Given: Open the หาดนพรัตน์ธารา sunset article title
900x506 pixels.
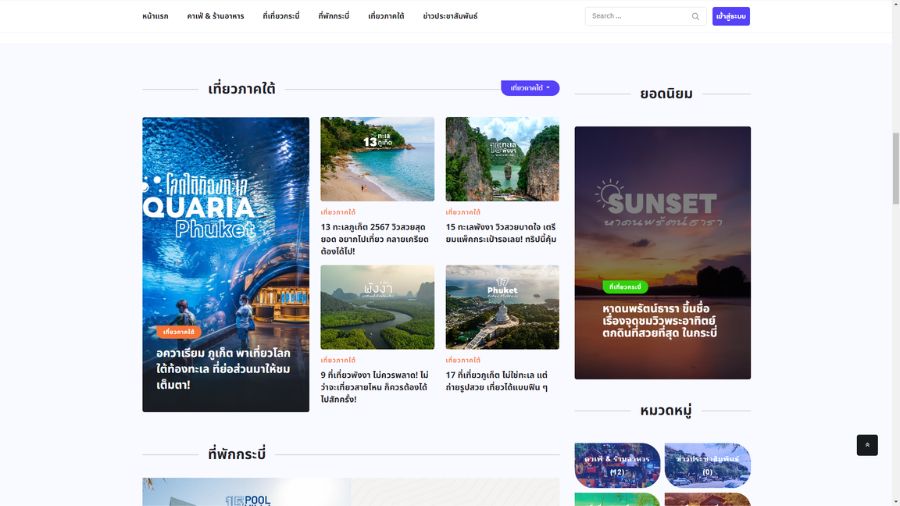Looking at the screenshot, I should point(660,321).
